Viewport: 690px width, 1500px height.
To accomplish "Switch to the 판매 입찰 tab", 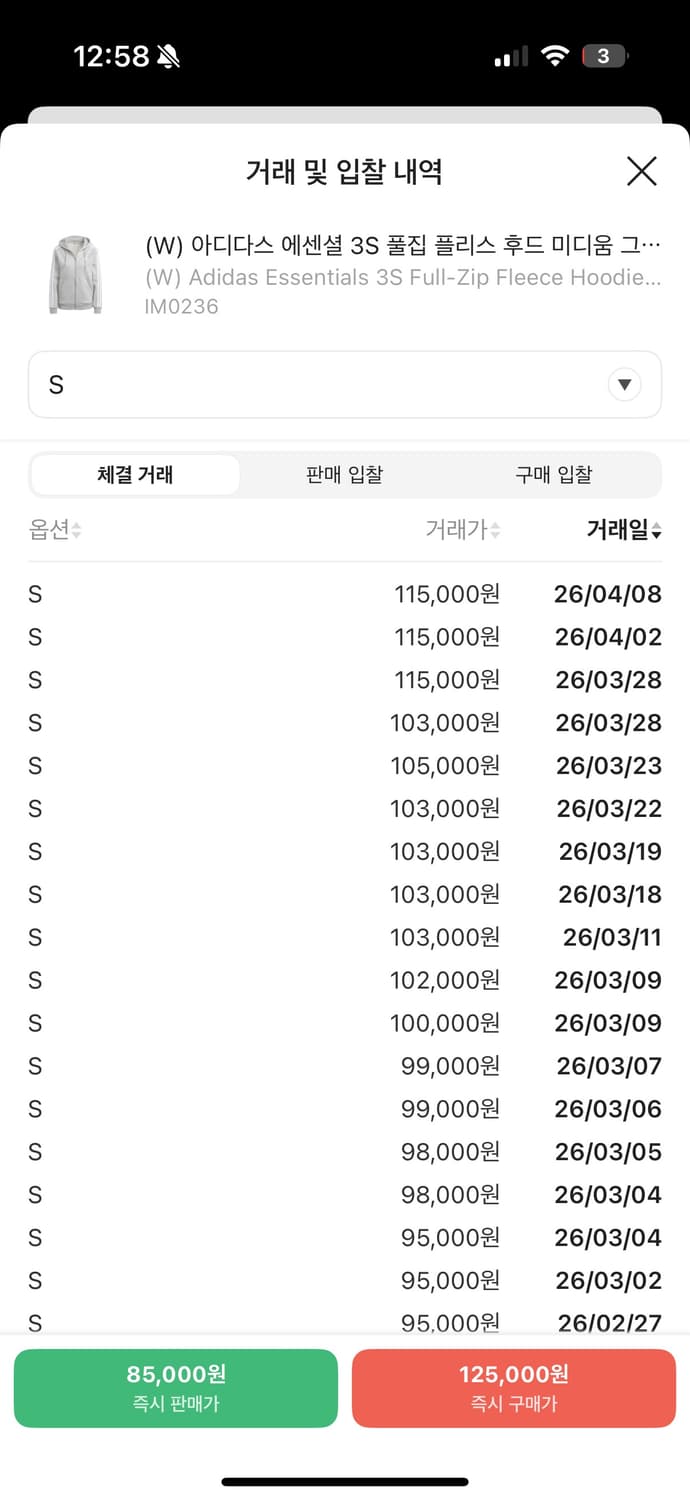I will [344, 475].
